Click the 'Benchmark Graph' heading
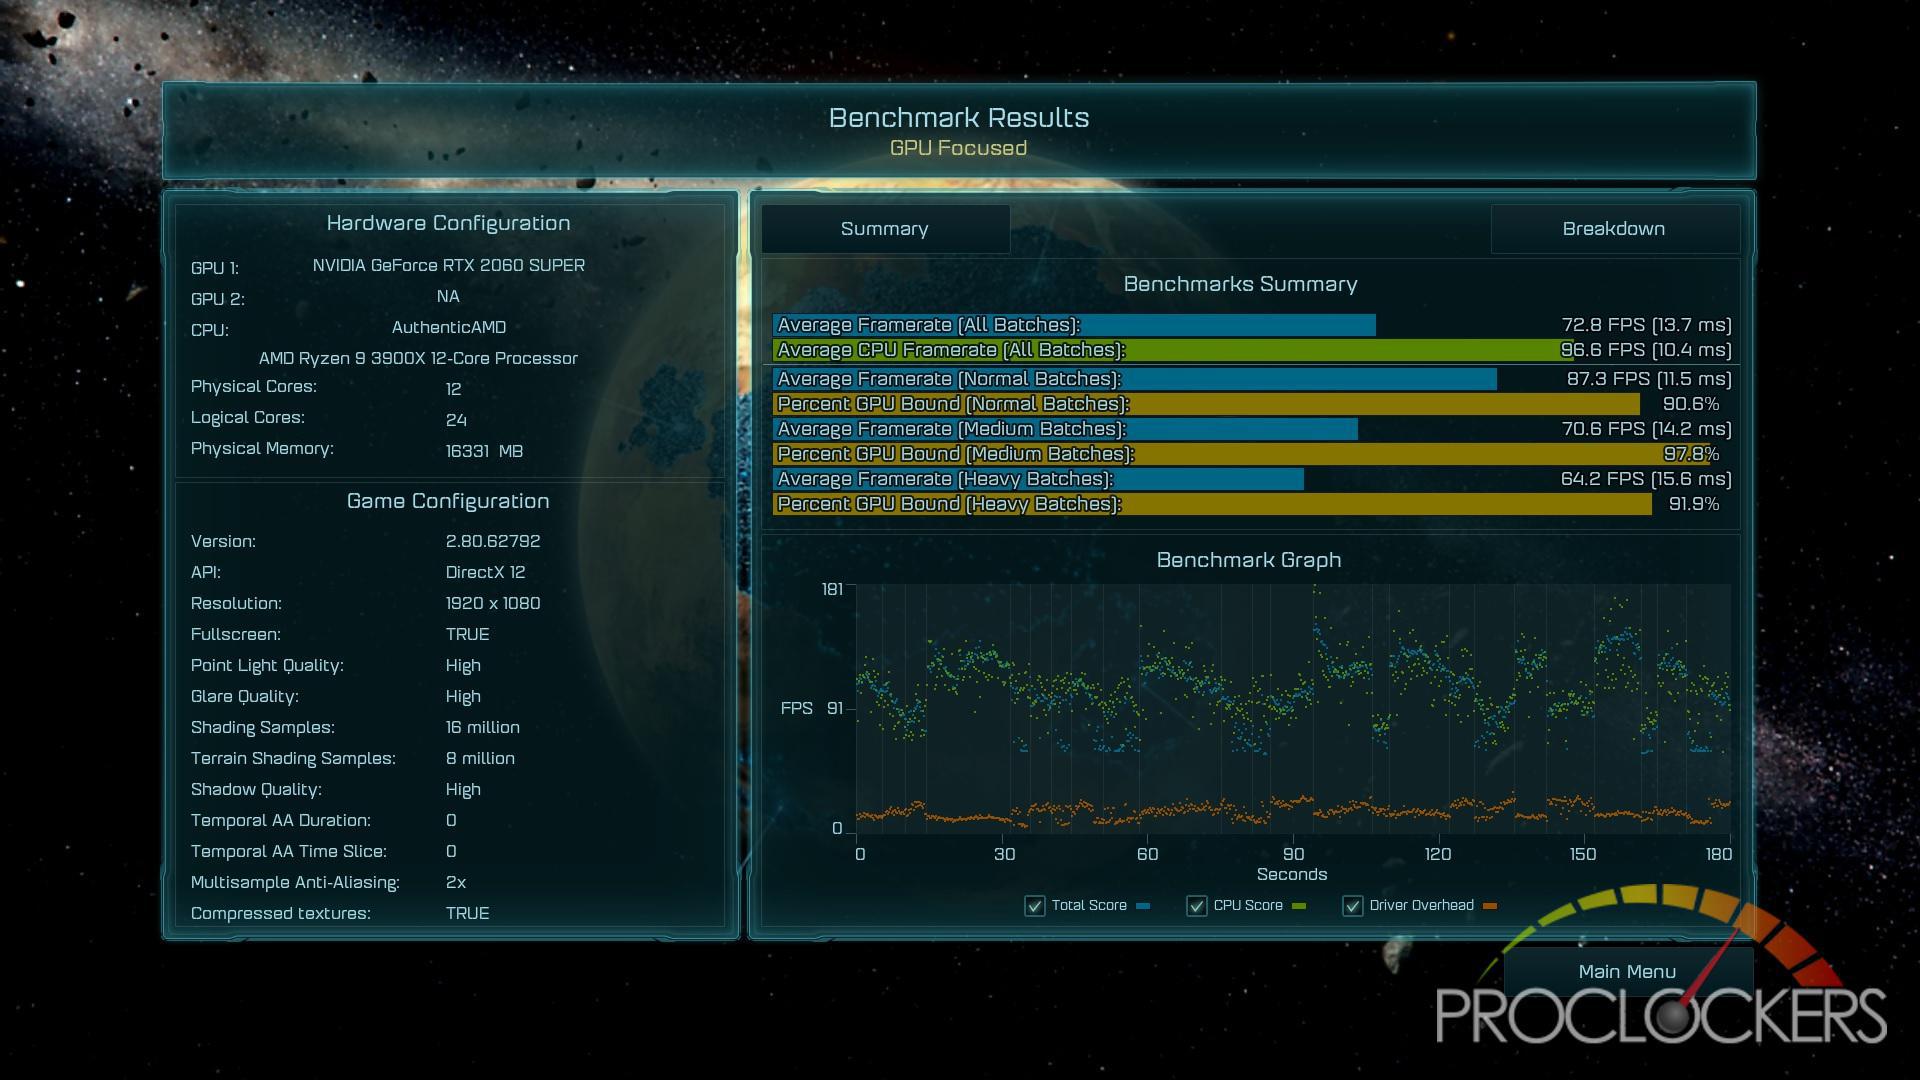 (1249, 560)
